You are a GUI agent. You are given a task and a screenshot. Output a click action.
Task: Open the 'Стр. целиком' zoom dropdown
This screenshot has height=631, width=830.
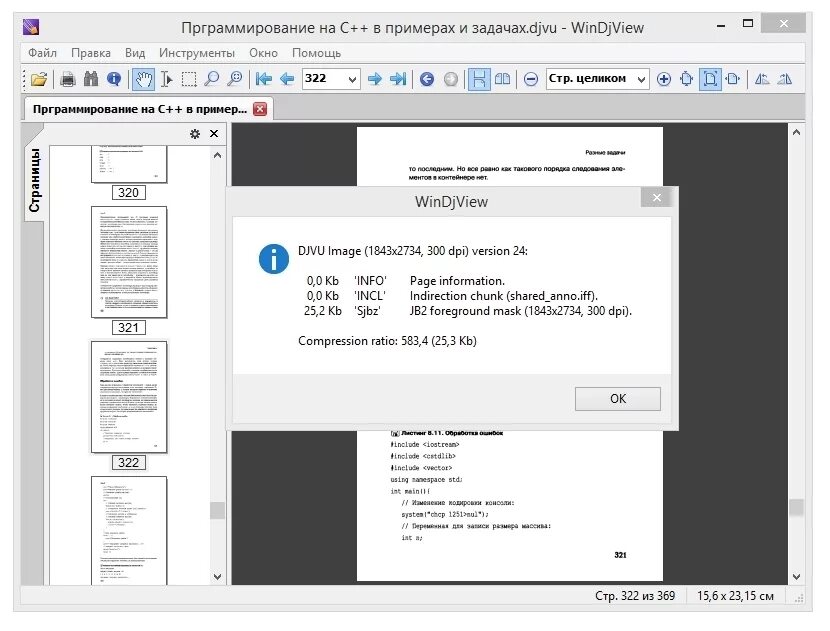[x=641, y=79]
